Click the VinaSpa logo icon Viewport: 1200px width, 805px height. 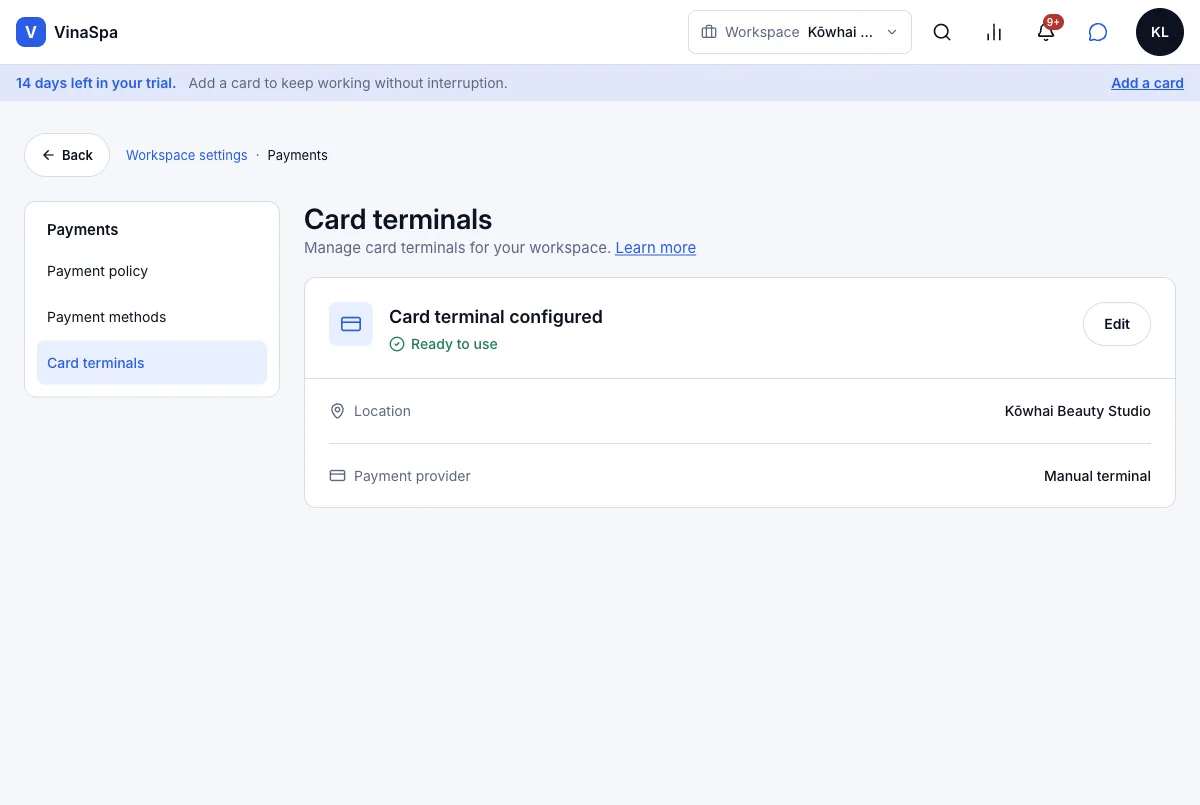[x=31, y=32]
